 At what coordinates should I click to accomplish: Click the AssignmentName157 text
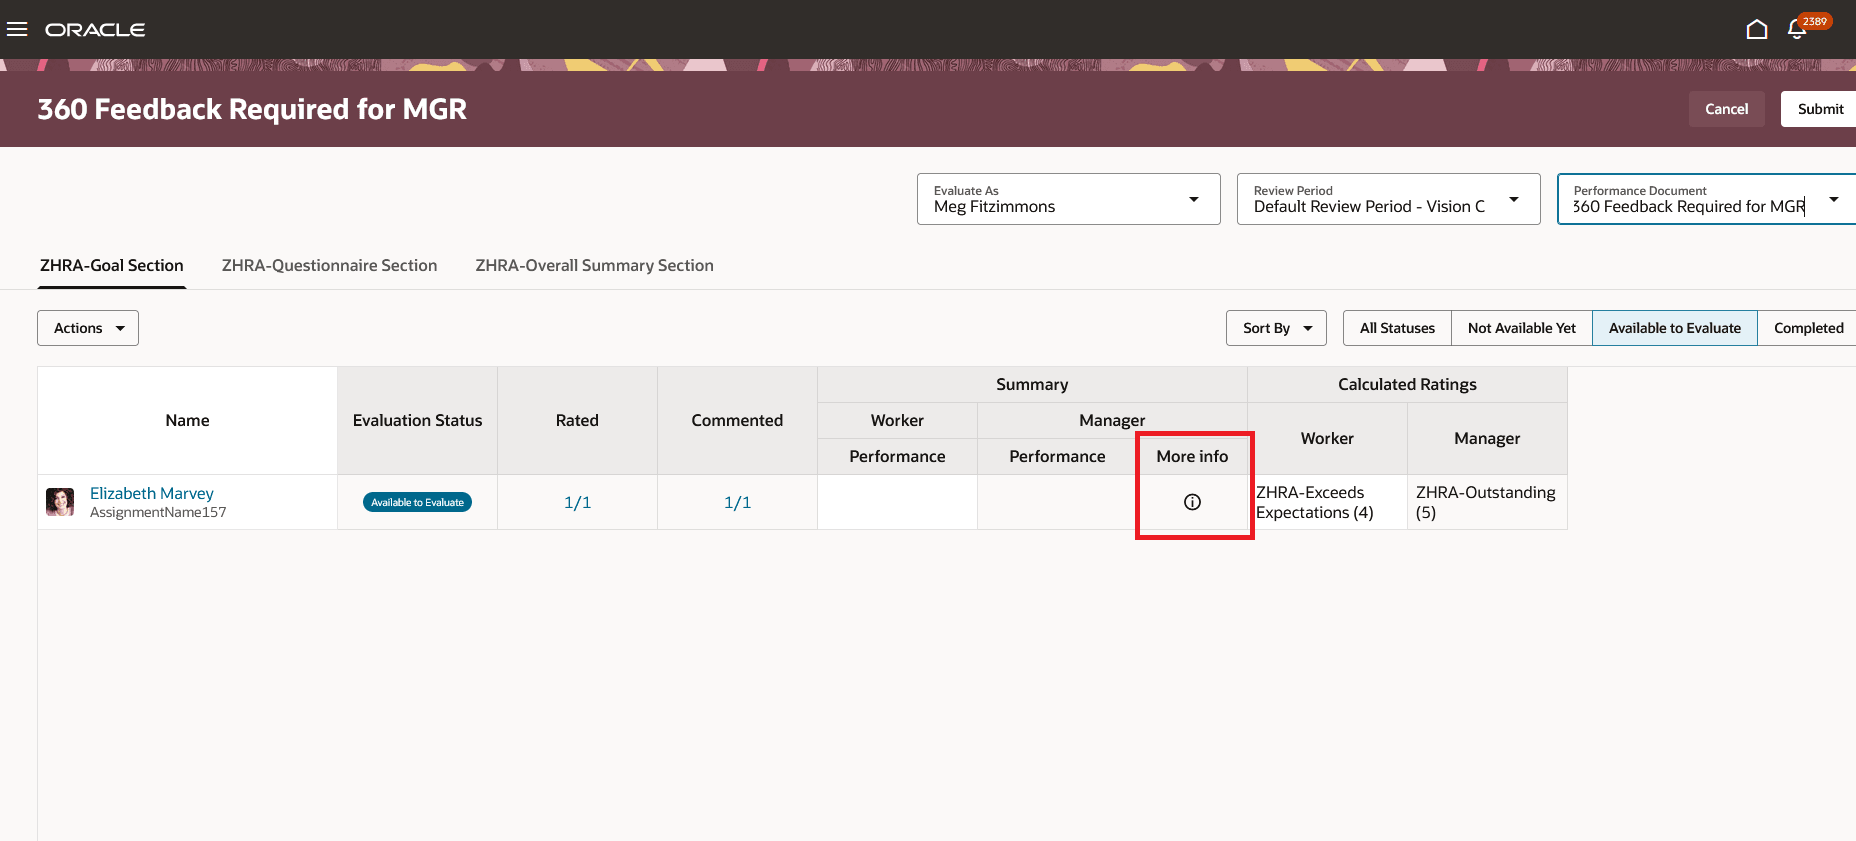[x=158, y=512]
